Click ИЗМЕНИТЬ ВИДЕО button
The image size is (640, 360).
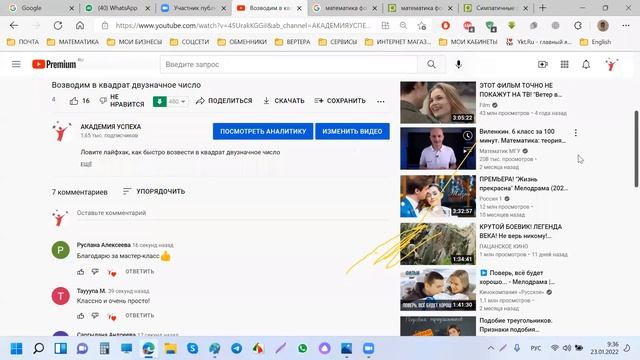(x=352, y=131)
